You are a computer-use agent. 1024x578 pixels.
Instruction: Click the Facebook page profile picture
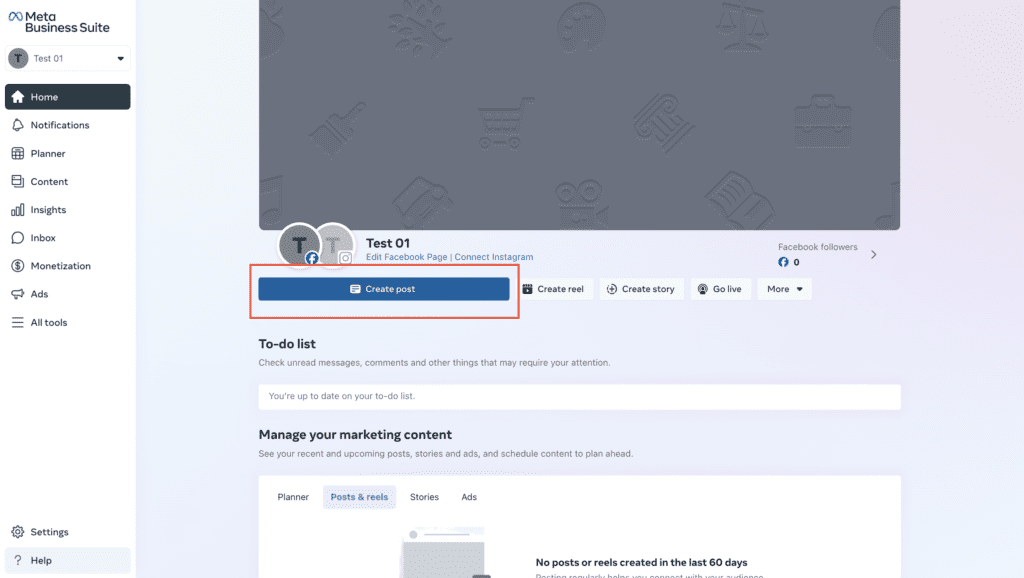tap(299, 245)
